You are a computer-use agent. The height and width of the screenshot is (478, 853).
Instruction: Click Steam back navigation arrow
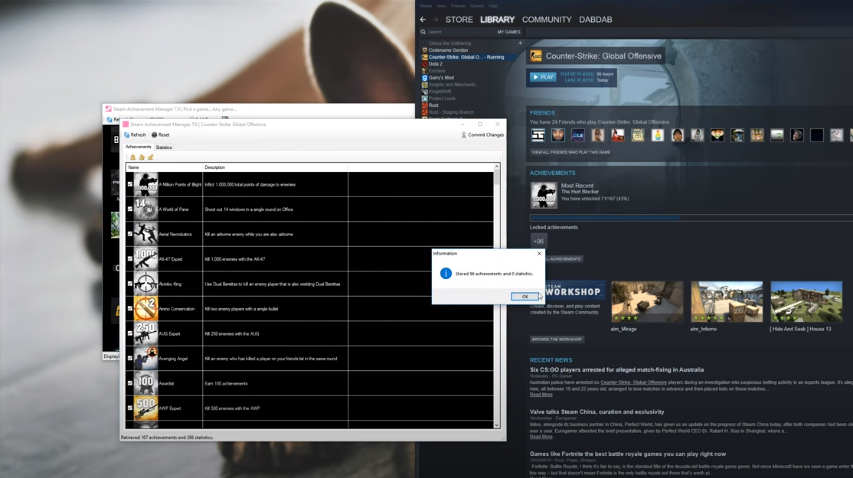pos(423,20)
